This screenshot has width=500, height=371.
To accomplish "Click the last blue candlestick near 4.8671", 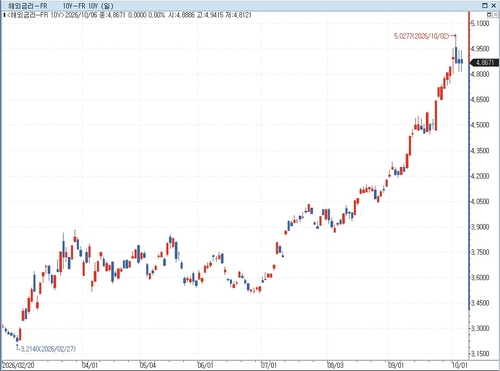I will pyautogui.click(x=461, y=61).
